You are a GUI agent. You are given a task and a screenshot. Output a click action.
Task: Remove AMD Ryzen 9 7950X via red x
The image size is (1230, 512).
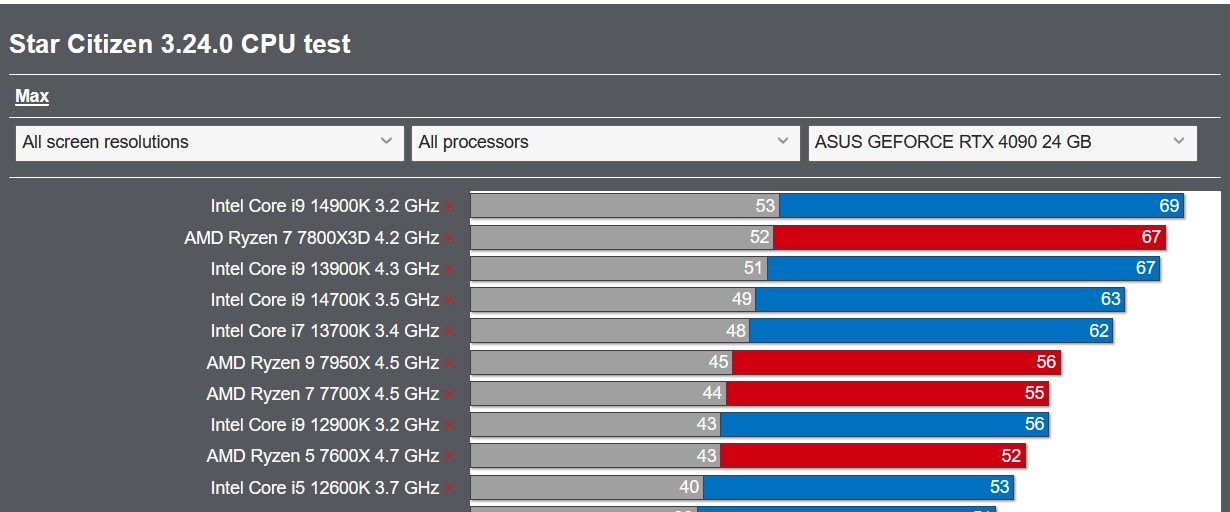tap(450, 364)
